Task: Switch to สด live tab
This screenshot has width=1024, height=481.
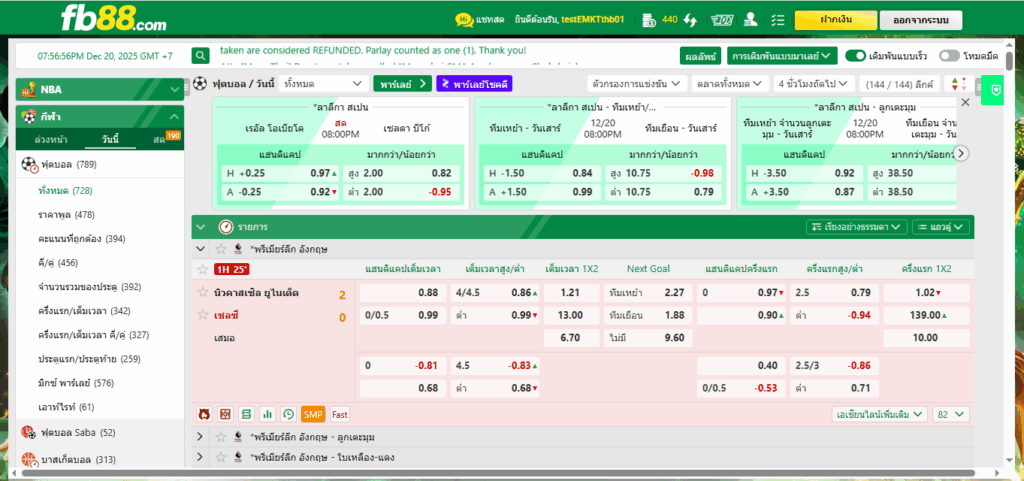Action: click(x=159, y=140)
